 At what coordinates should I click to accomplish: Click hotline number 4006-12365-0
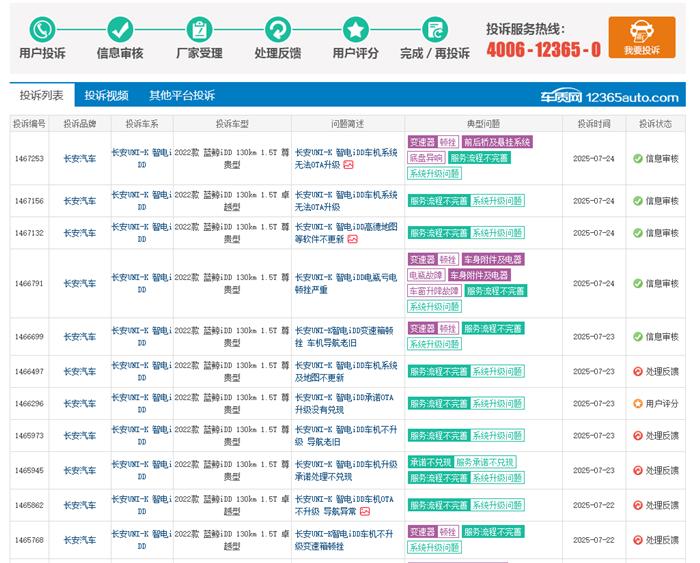[x=544, y=50]
